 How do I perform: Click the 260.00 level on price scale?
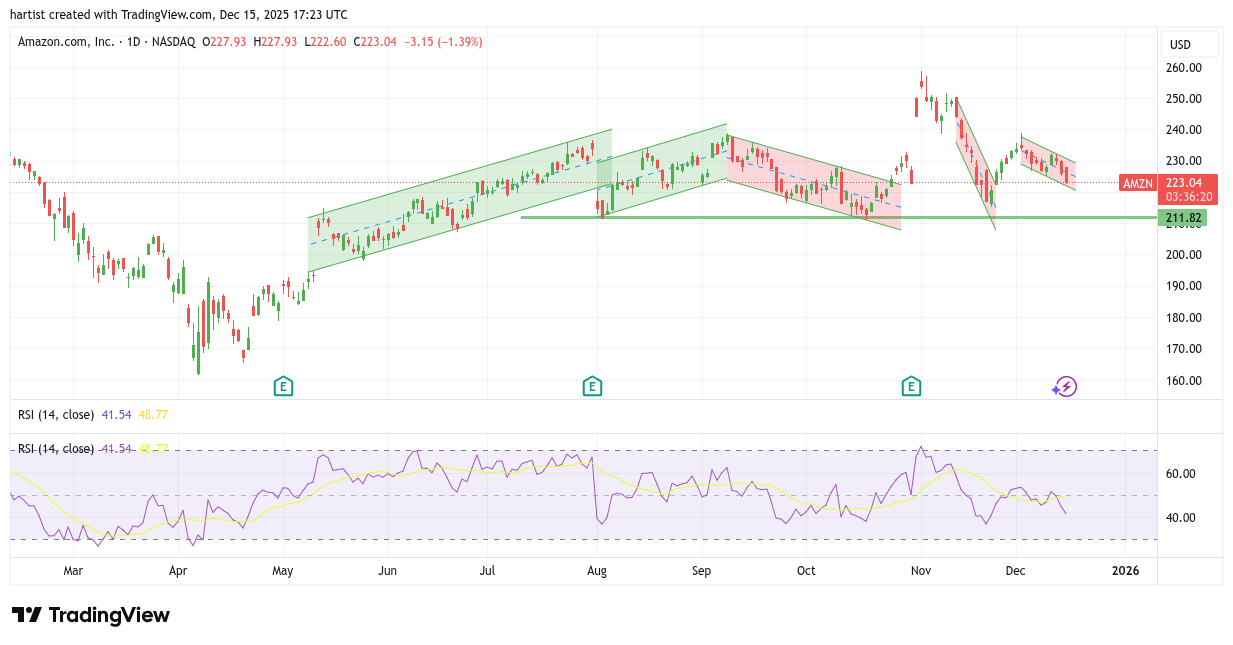1183,68
